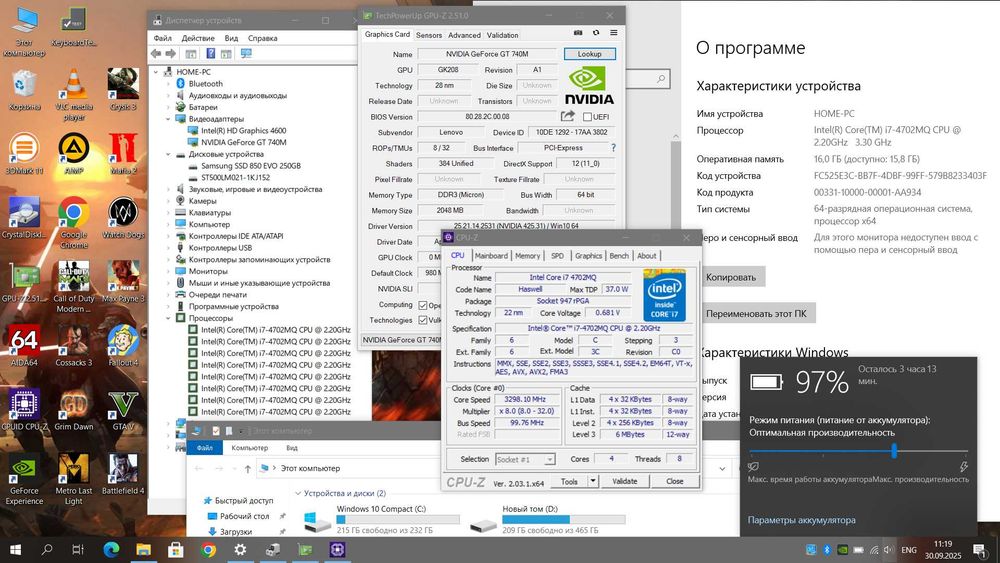
Task: Switch to the Memory tab in CPU-Z
Action: click(x=527, y=256)
